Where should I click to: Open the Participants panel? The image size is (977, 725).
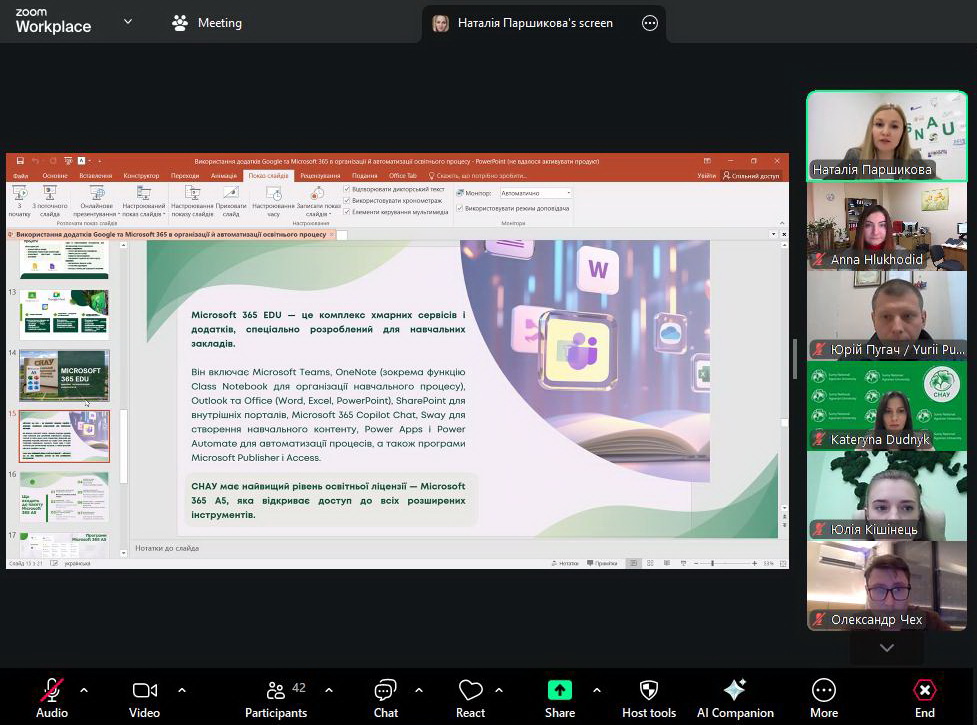click(276, 691)
